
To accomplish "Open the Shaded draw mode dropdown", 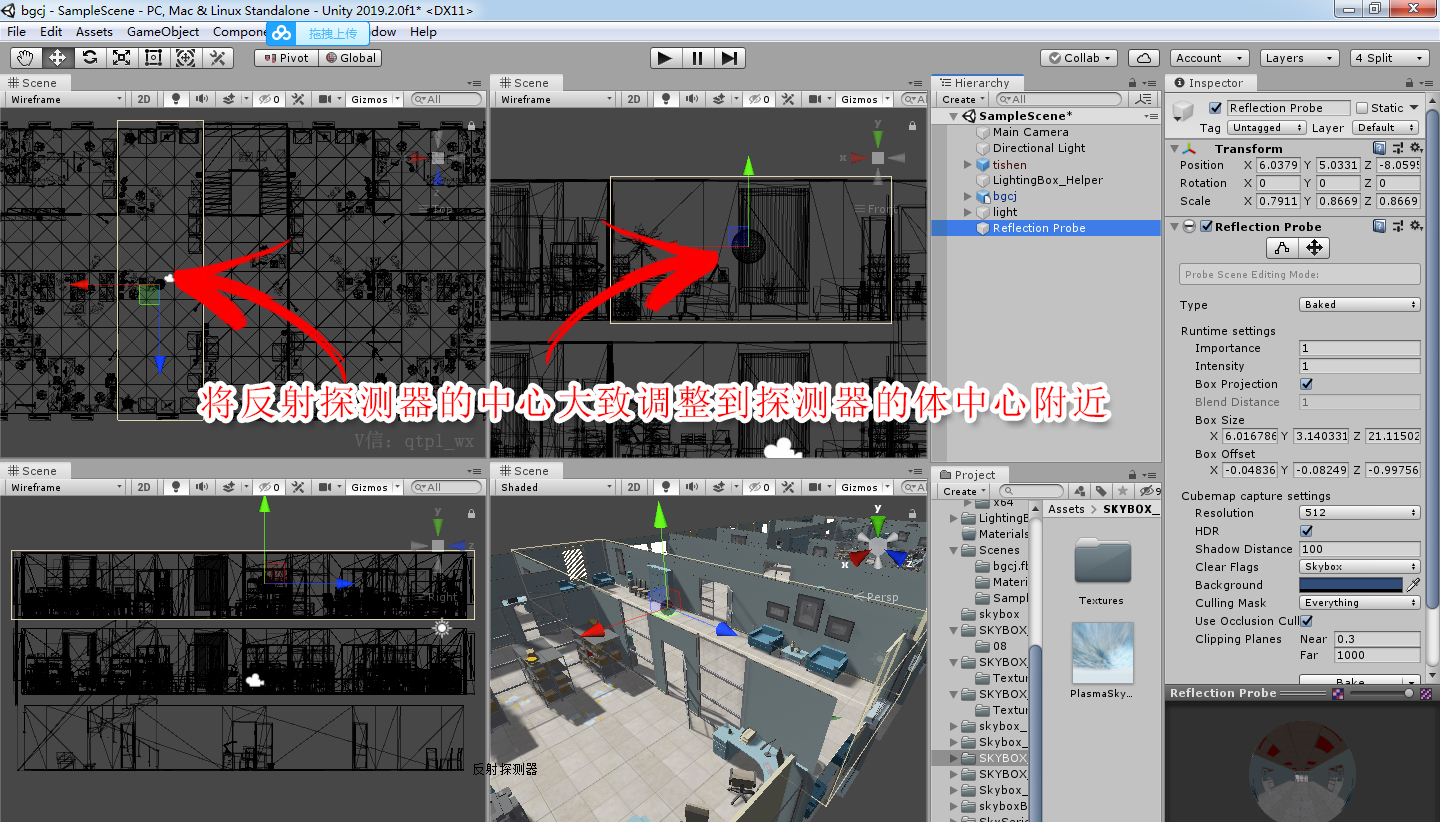I will tap(556, 487).
